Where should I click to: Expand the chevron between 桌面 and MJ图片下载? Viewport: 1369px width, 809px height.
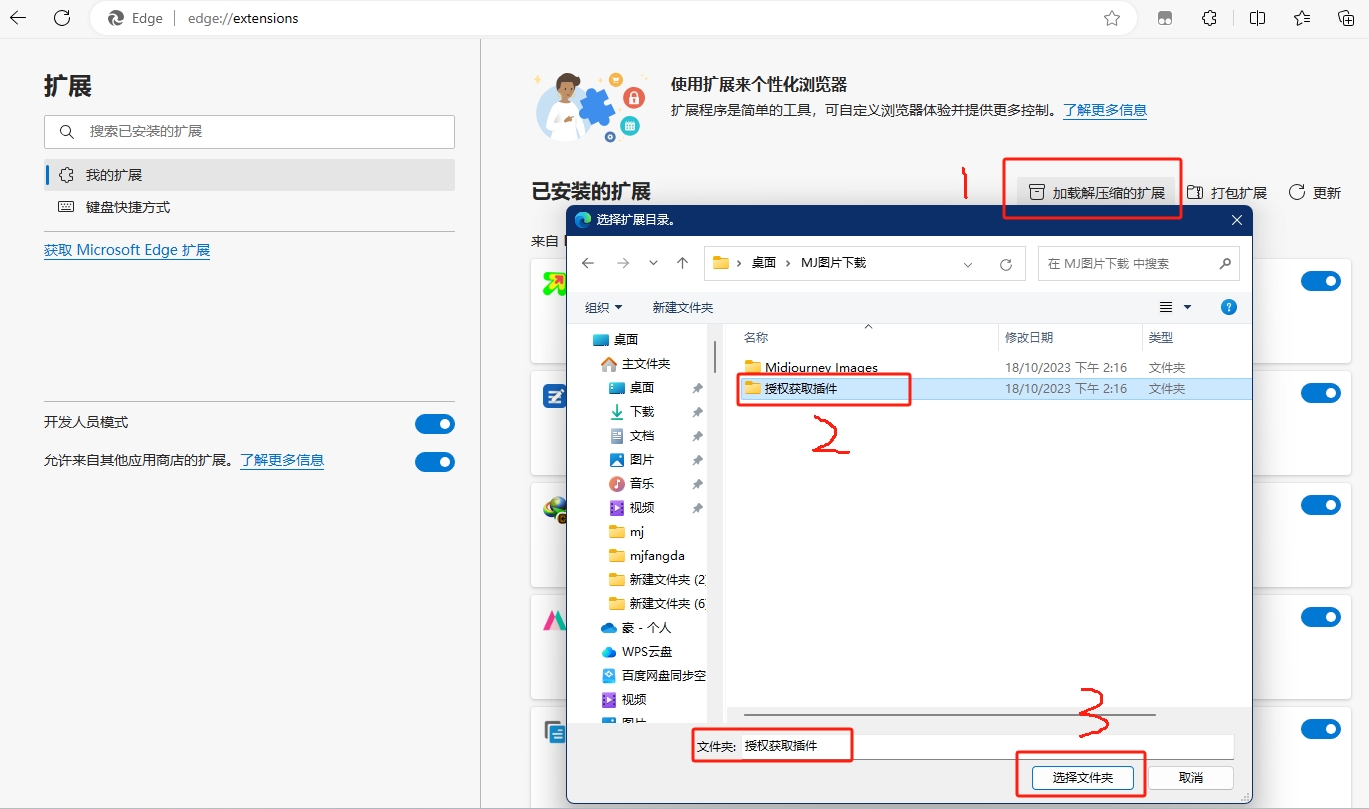point(789,263)
